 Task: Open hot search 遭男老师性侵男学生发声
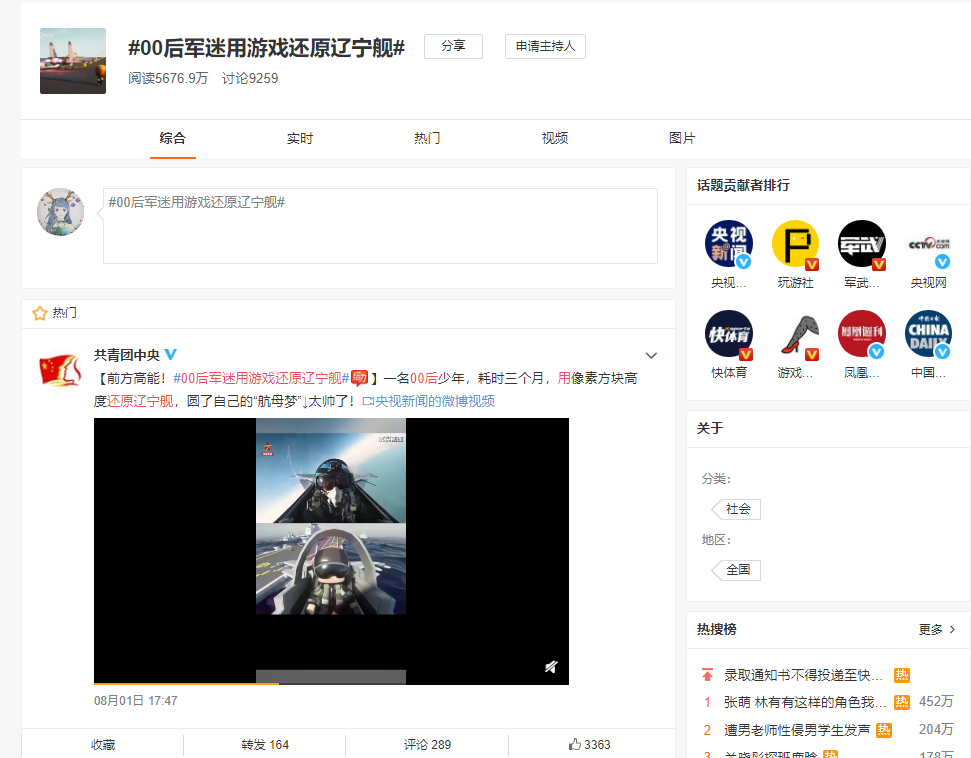pyautogui.click(x=797, y=730)
